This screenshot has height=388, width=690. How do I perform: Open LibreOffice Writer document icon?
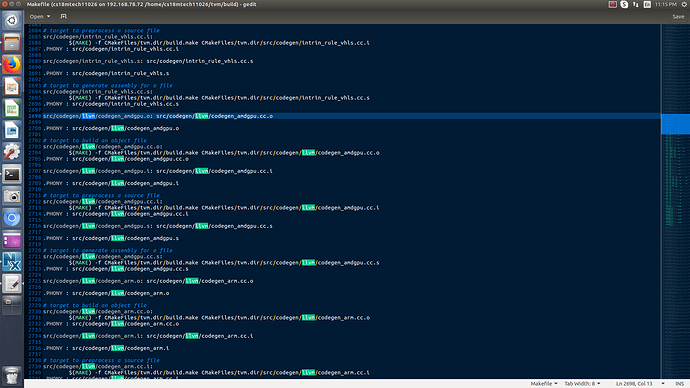pyautogui.click(x=12, y=131)
